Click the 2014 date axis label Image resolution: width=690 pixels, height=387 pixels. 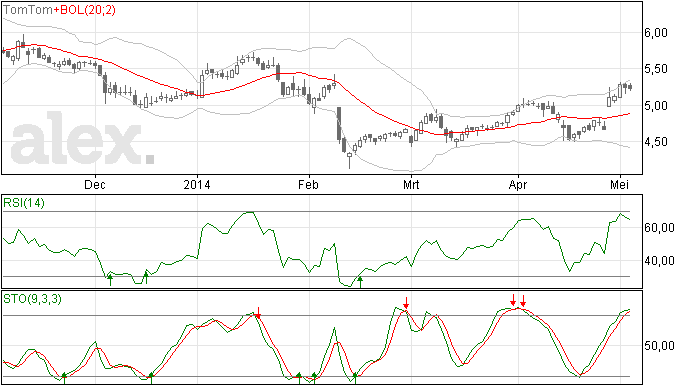[x=197, y=184]
